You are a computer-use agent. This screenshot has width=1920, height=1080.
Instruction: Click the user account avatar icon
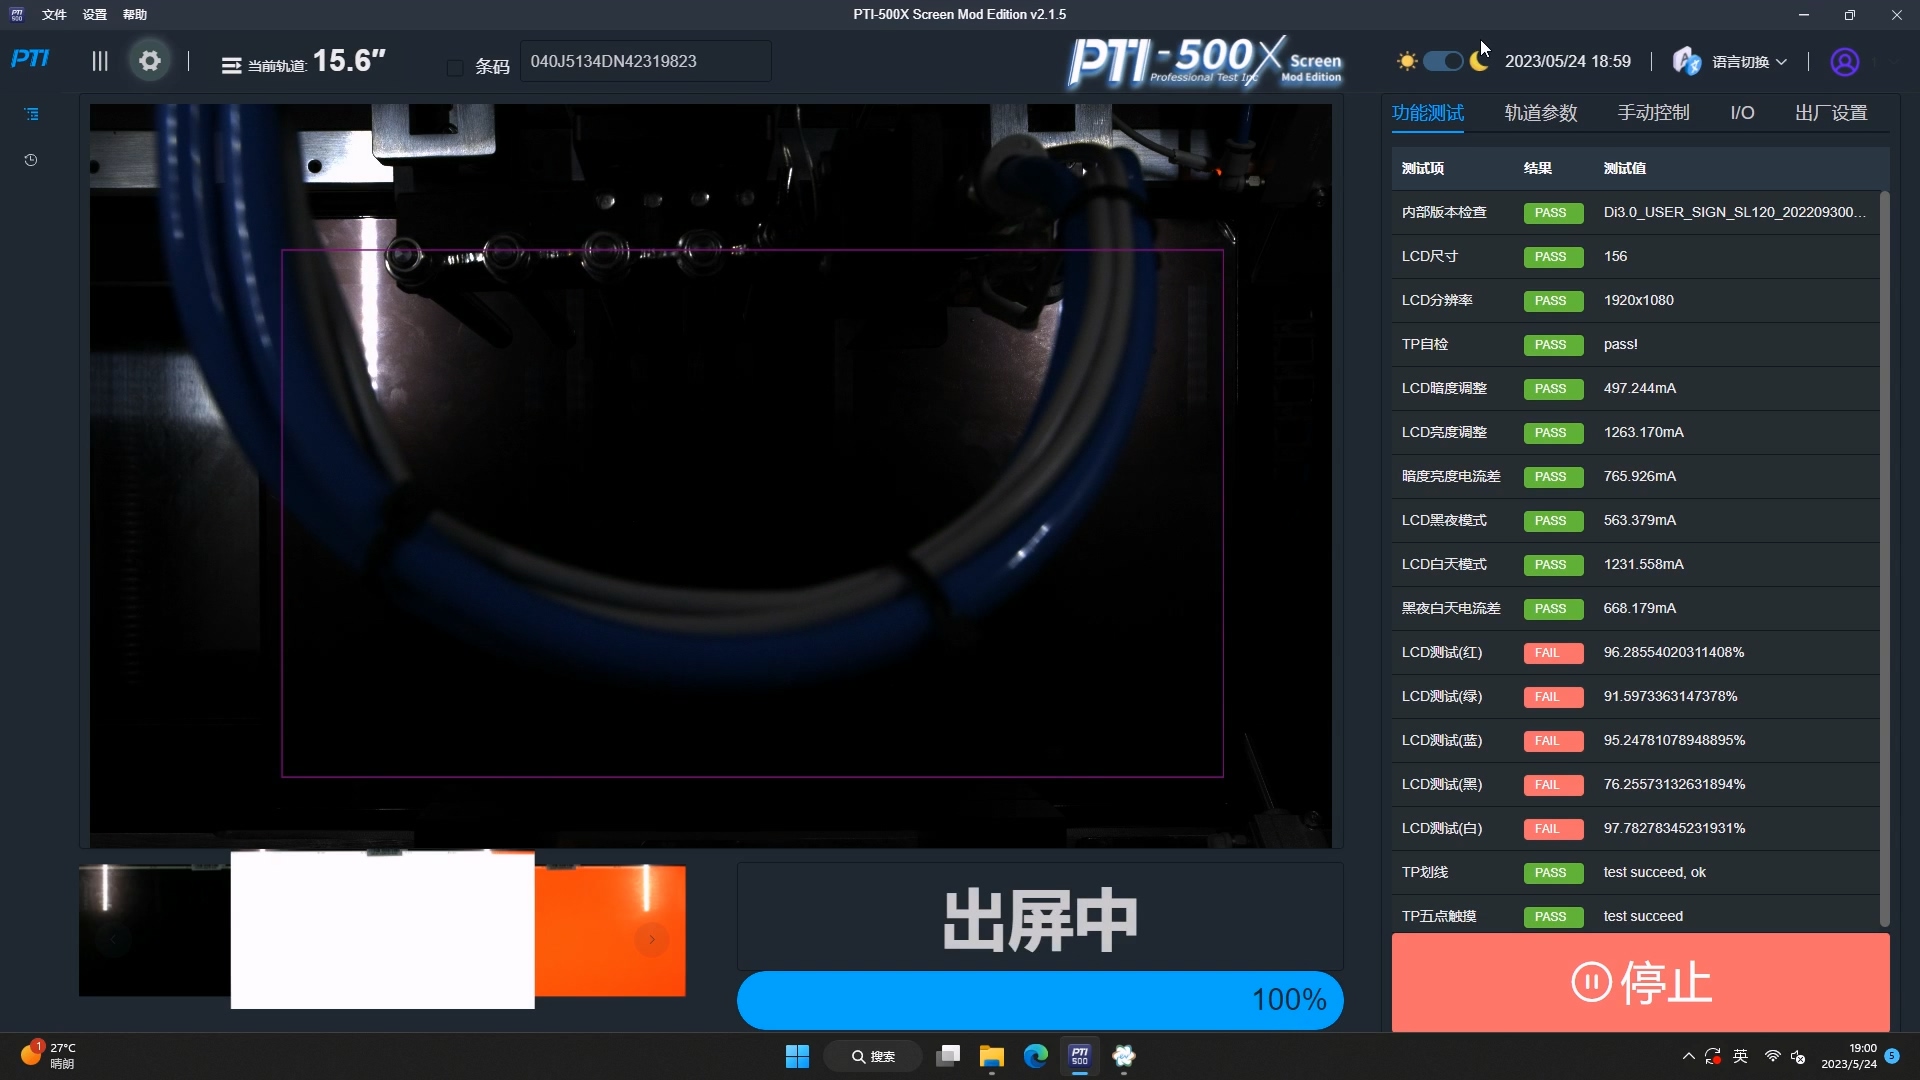pos(1844,62)
